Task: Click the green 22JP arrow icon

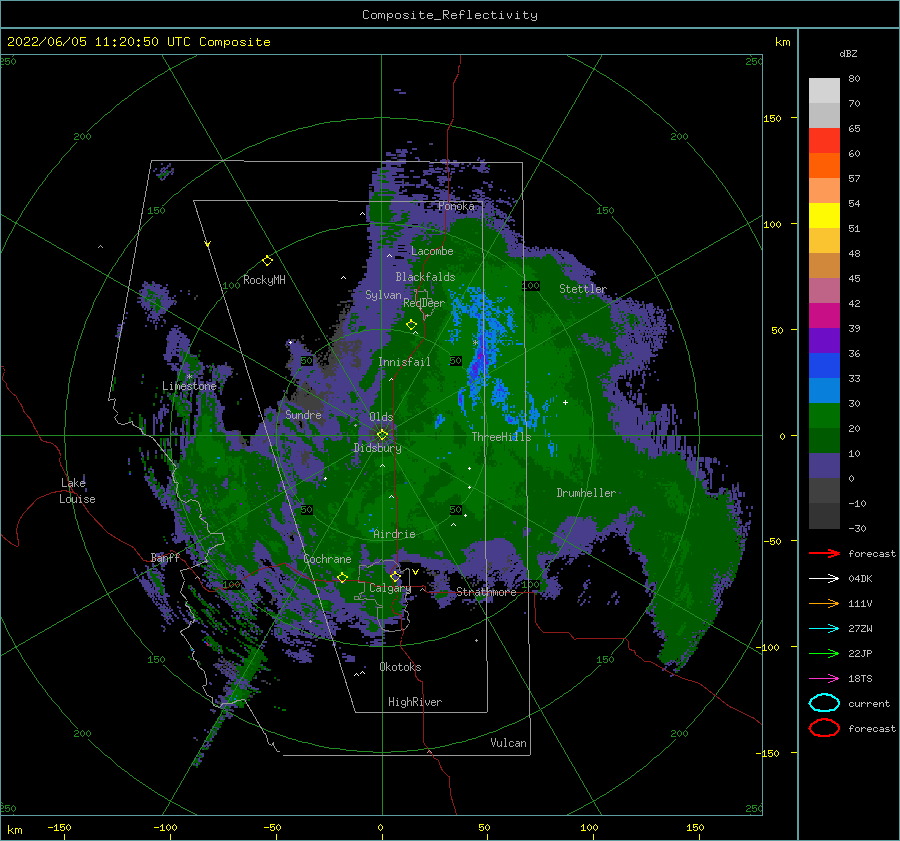Action: click(824, 653)
